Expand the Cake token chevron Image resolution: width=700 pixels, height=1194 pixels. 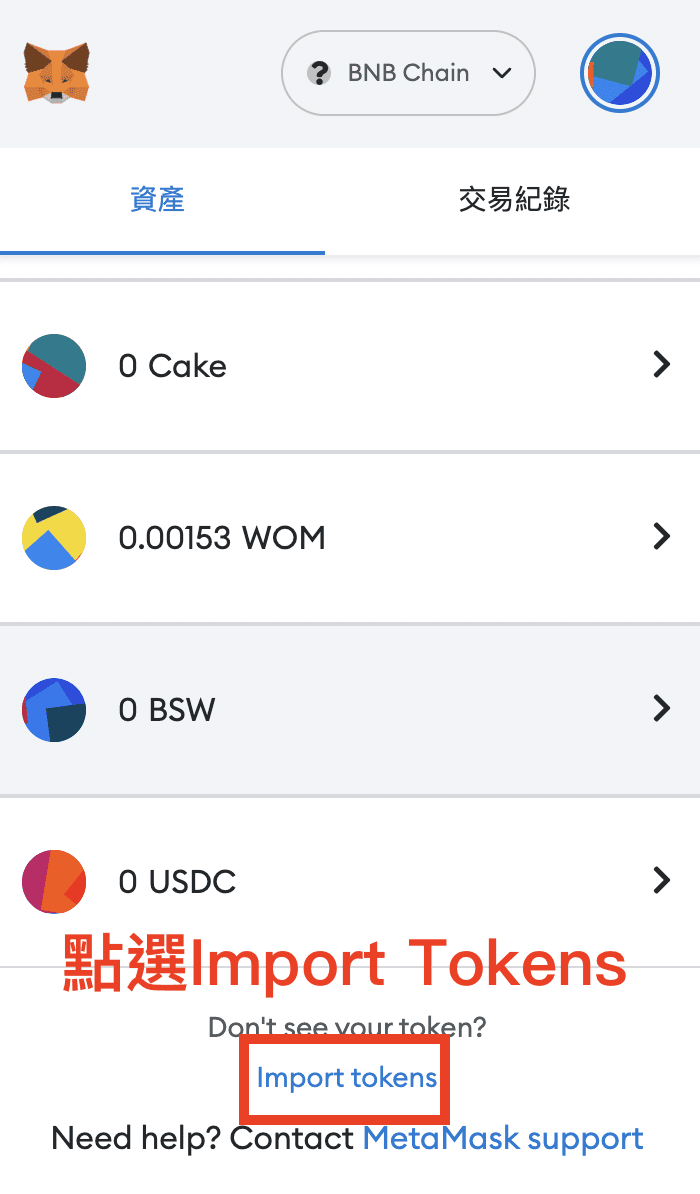point(662,365)
